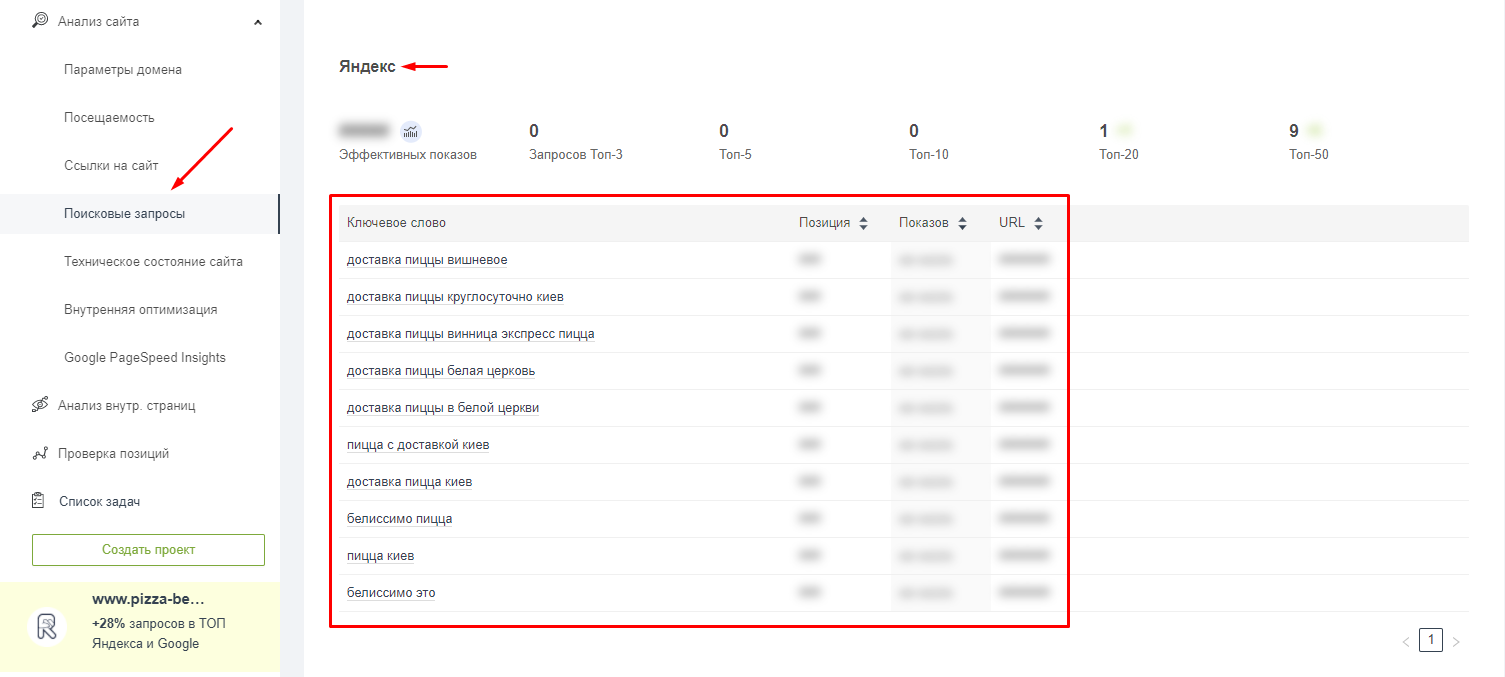Open Параметры домена menu item
Screen dimensions: 1505x677
[123, 70]
